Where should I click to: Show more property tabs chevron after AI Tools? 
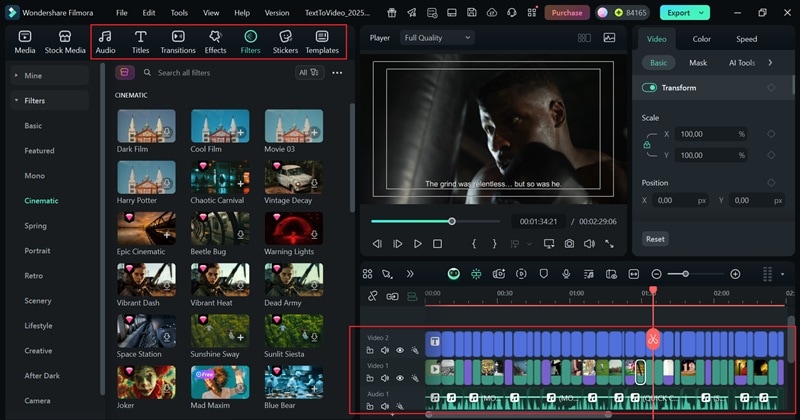point(770,63)
